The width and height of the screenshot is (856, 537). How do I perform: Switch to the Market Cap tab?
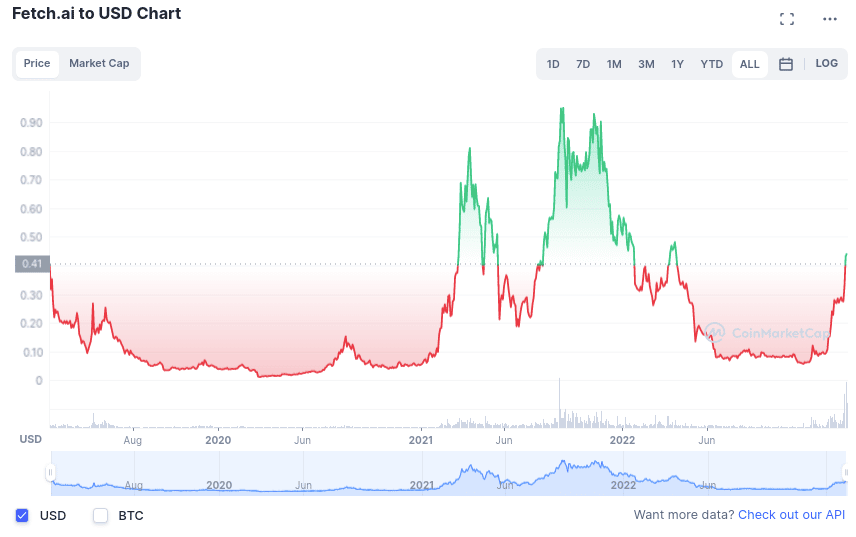[99, 63]
